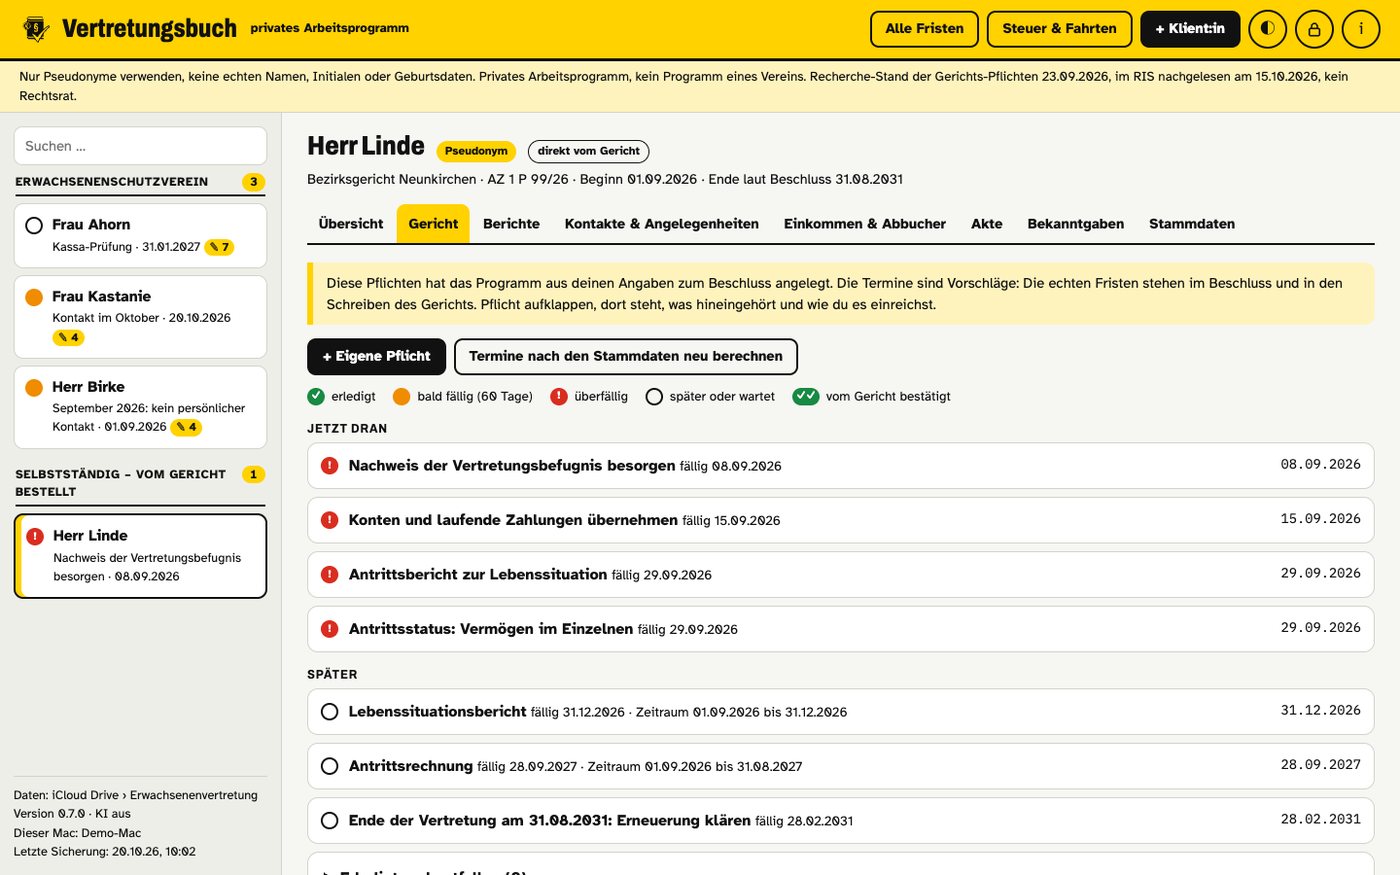Image resolution: width=1400 pixels, height=875 pixels.
Task: Expand Konten und laufende Zahlungen übernehmen
Action: click(840, 520)
